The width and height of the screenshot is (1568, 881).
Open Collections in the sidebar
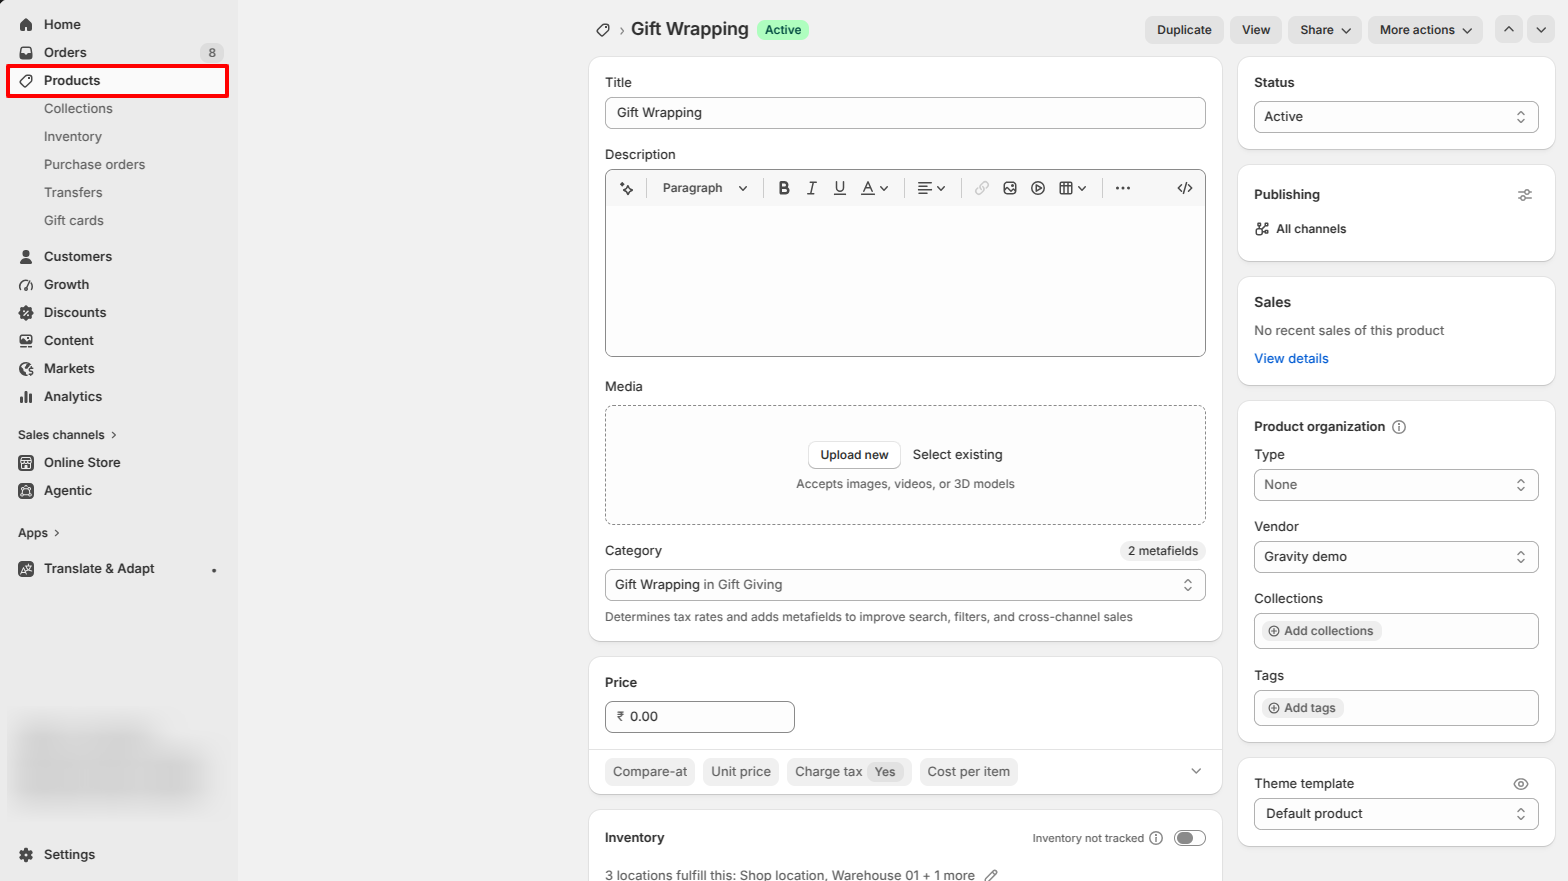coord(78,108)
